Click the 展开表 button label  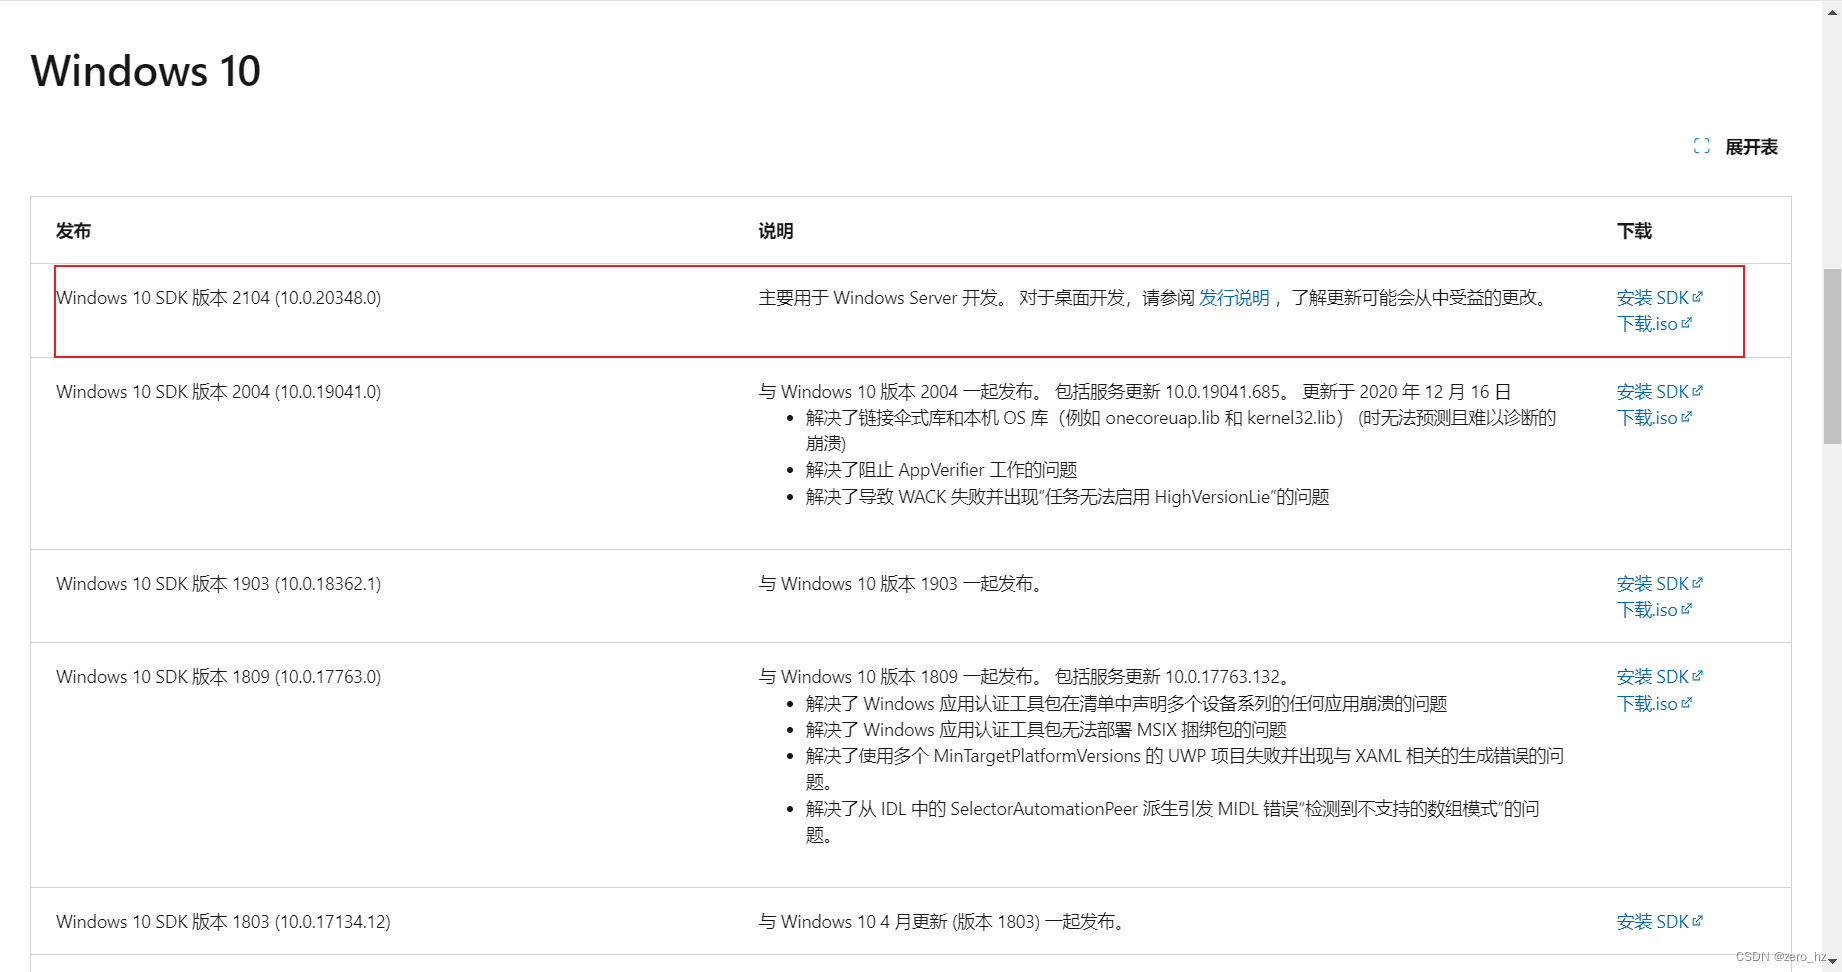1751,147
